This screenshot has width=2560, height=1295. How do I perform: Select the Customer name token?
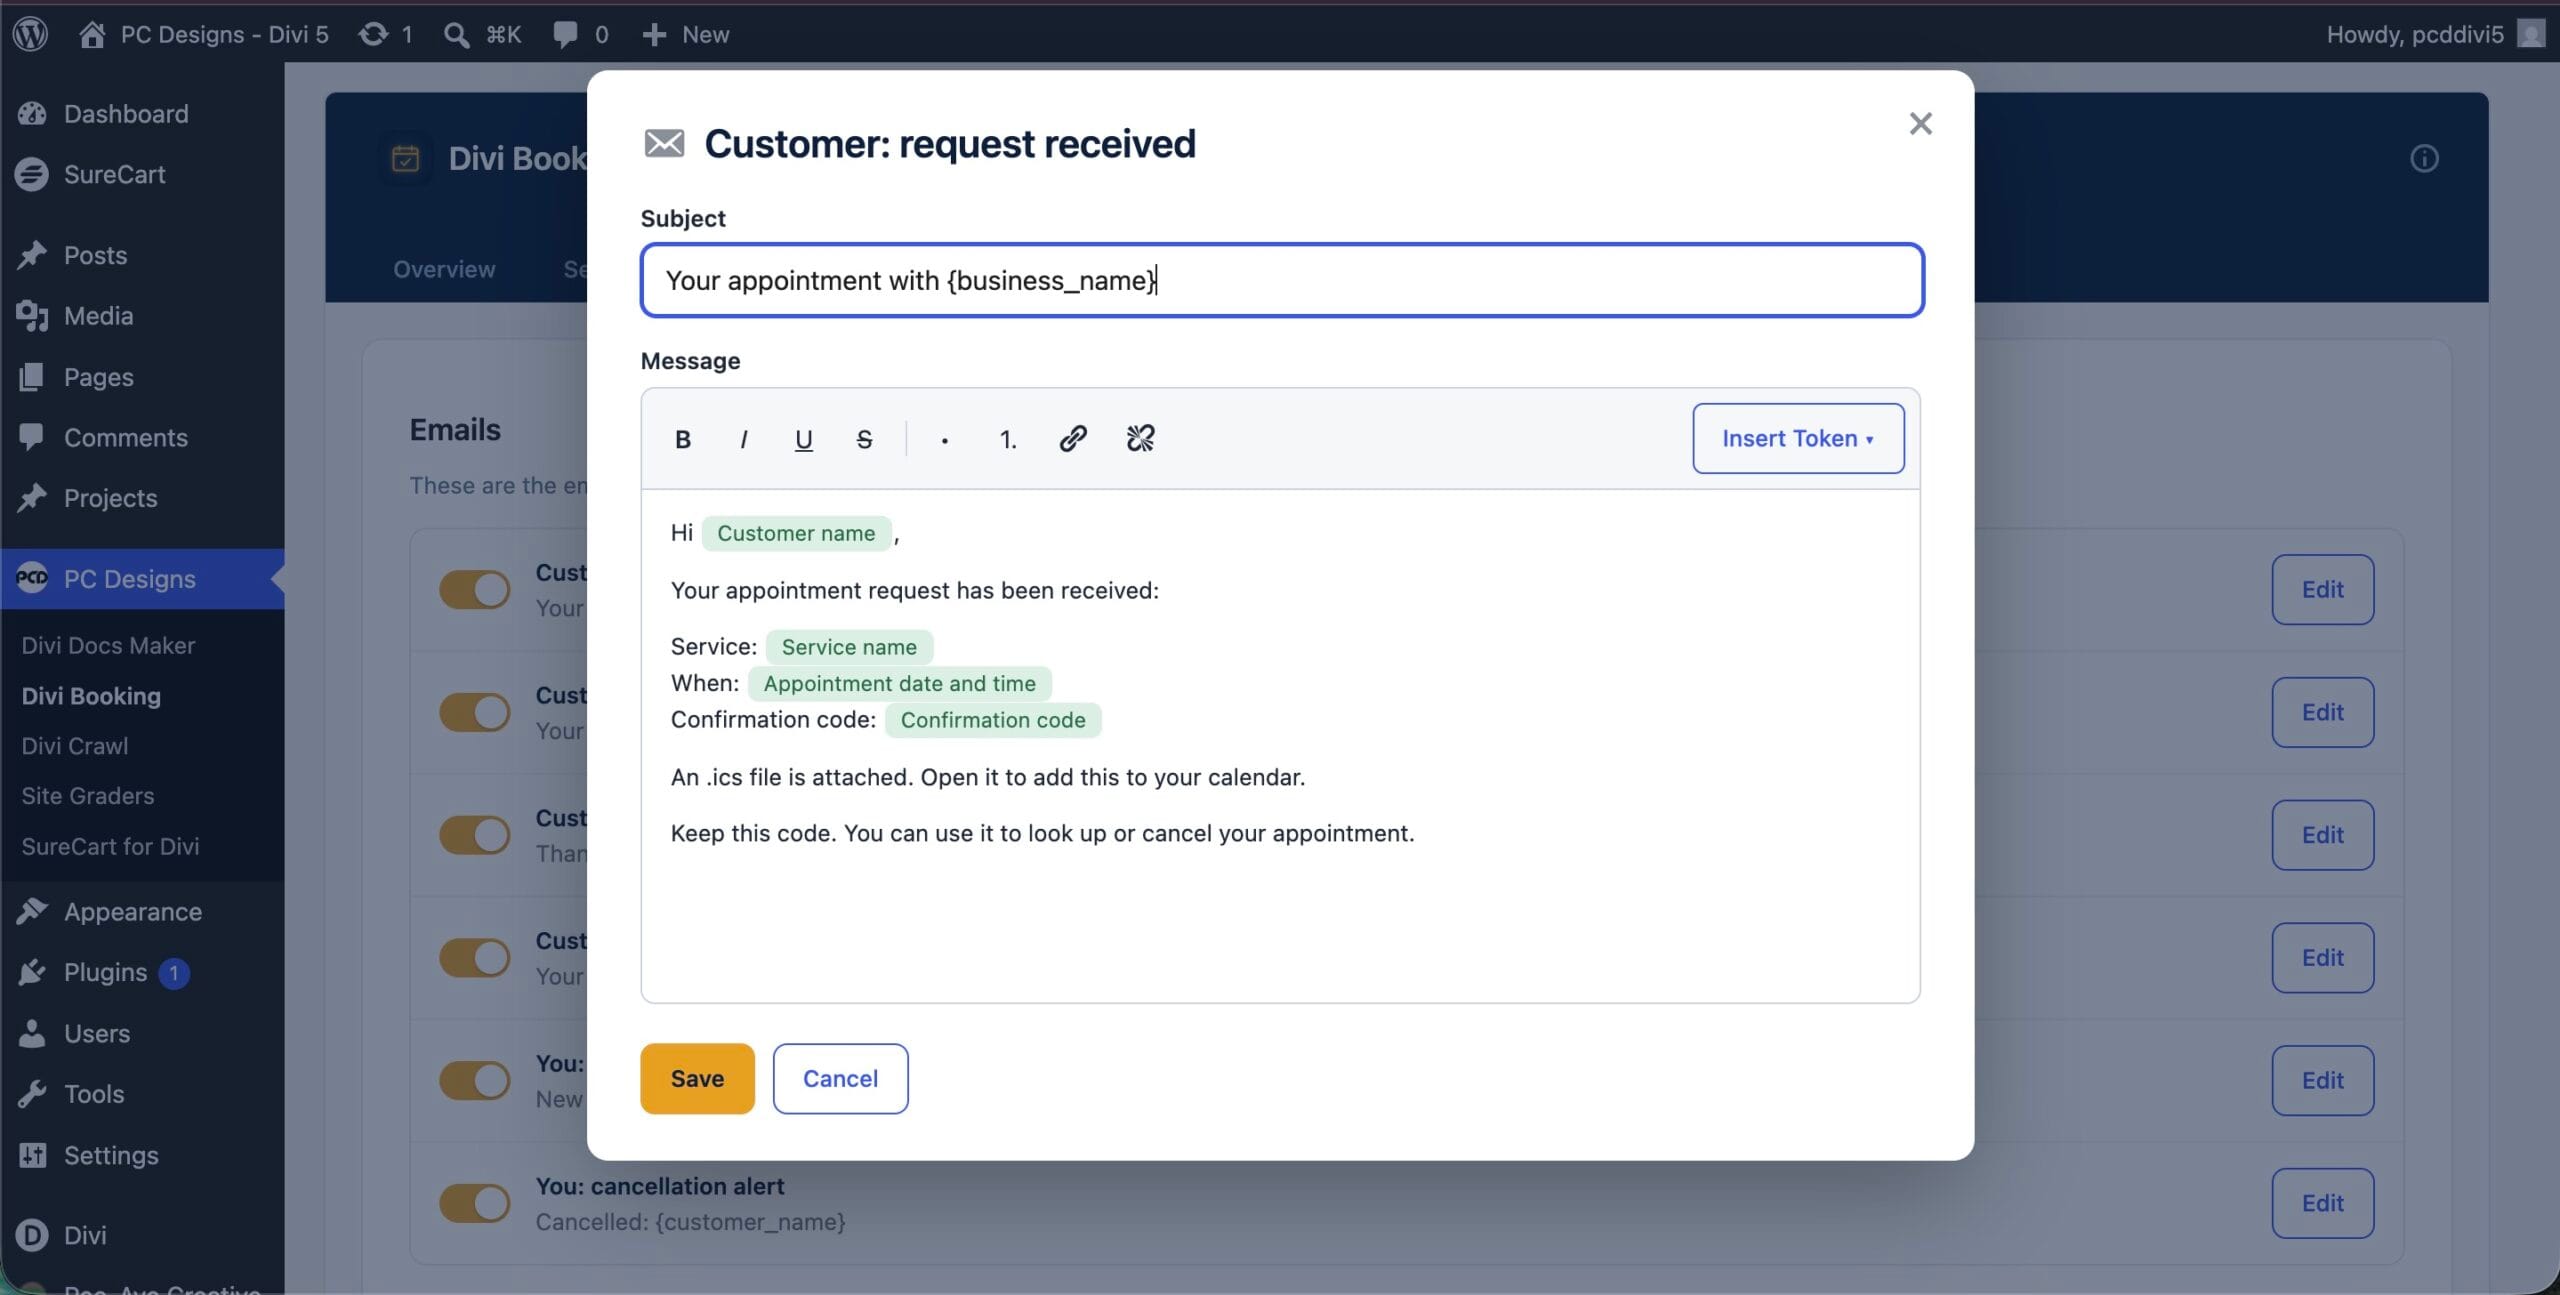[x=796, y=533]
